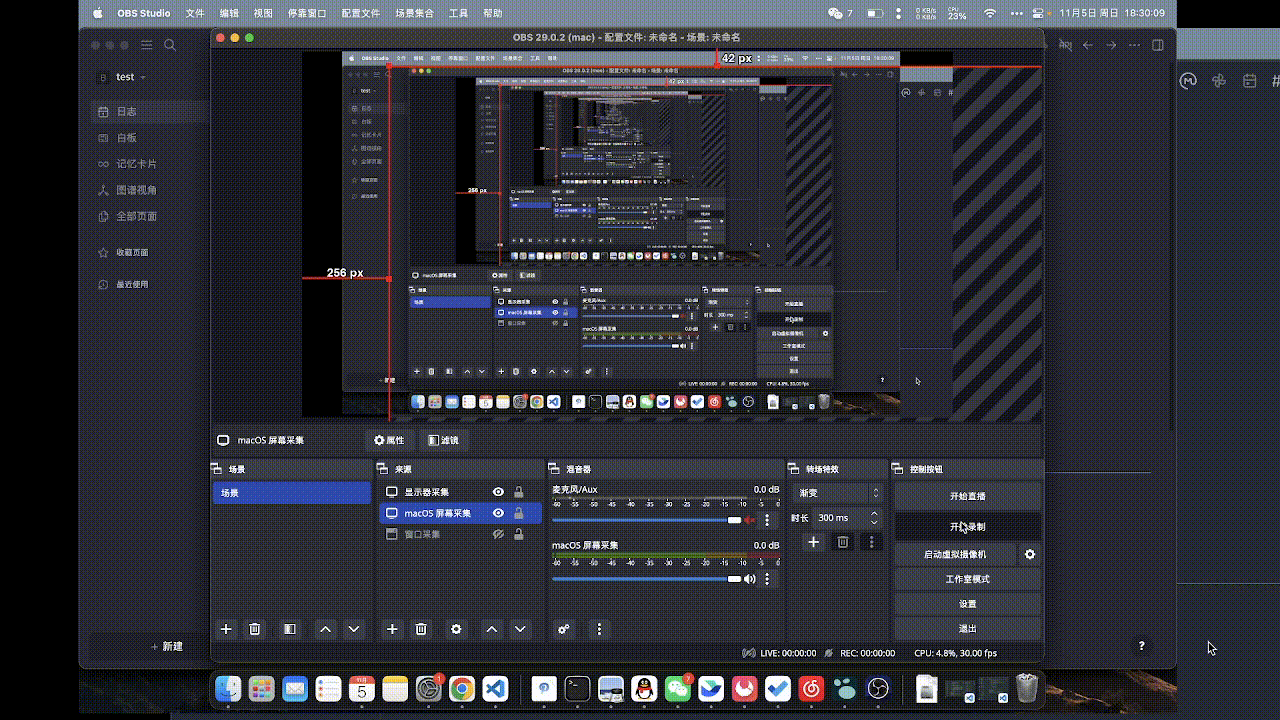Add a new source with the plus icon
This screenshot has height=720, width=1280.
(x=392, y=629)
